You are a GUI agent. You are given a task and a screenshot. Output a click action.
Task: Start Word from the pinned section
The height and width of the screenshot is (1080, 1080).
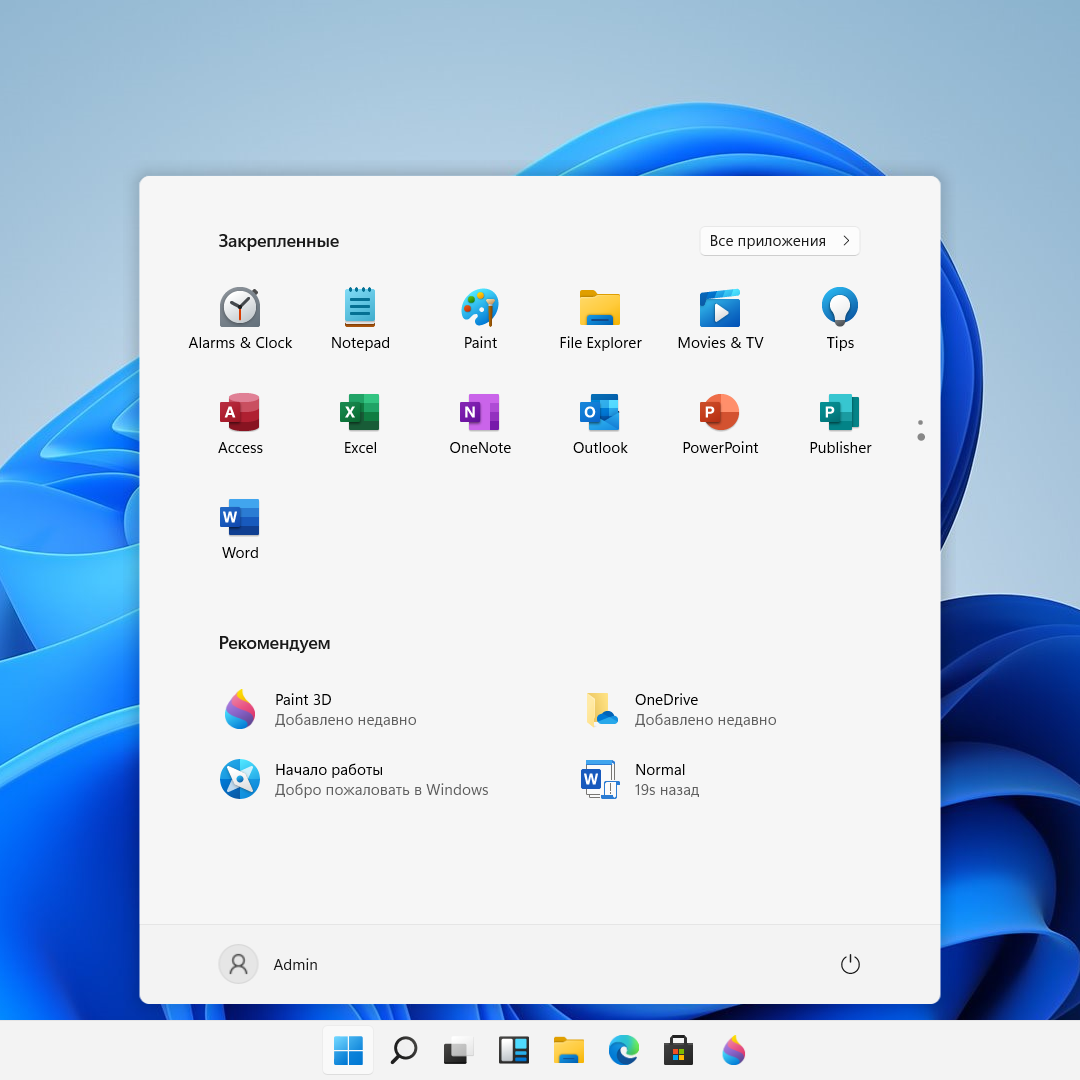[x=240, y=528]
